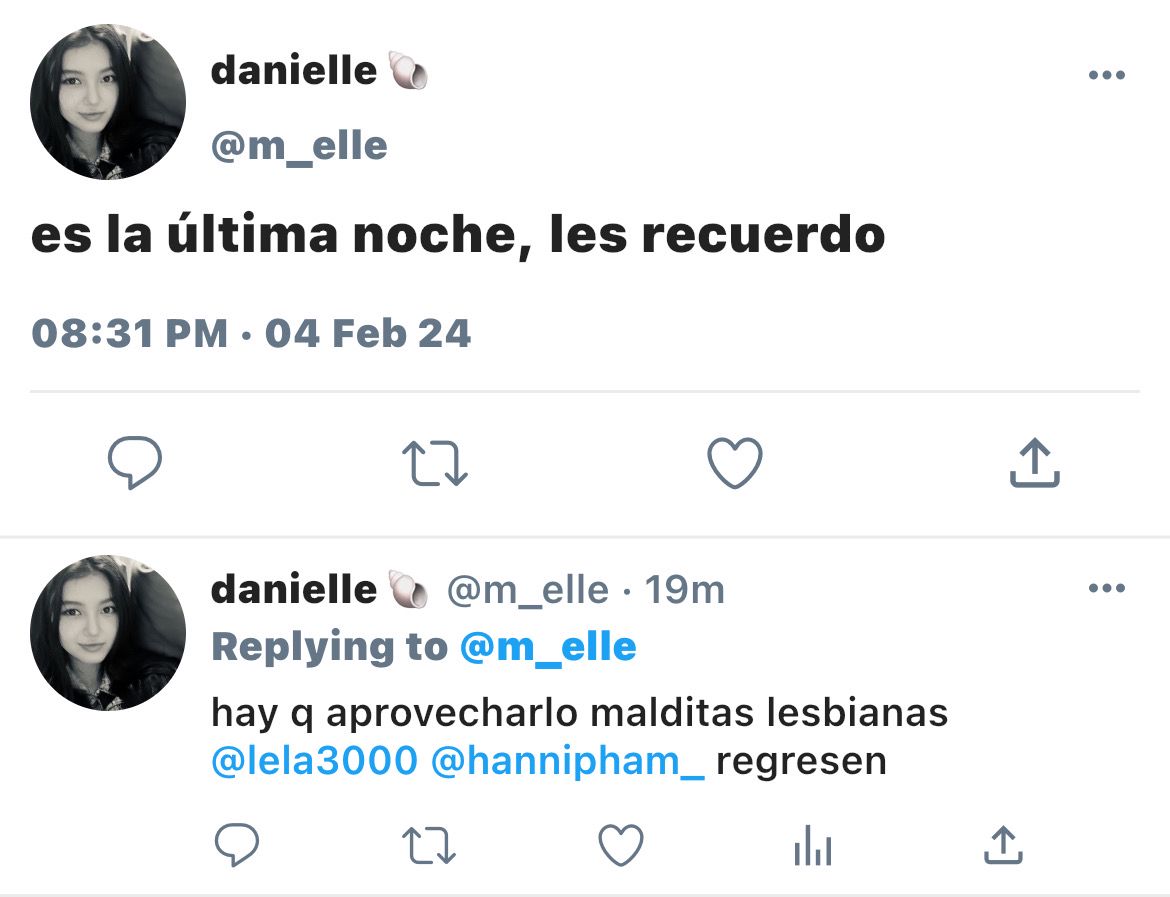
Task: View analytics of the reply tweet
Action: (813, 846)
